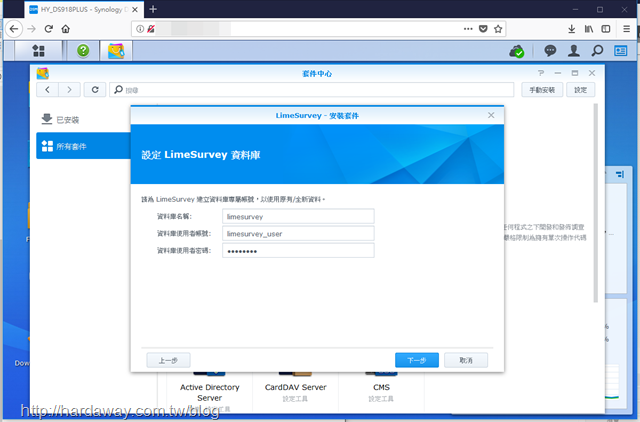The image size is (640, 422).
Task: Open Firefox downloads panel
Action: (571, 29)
